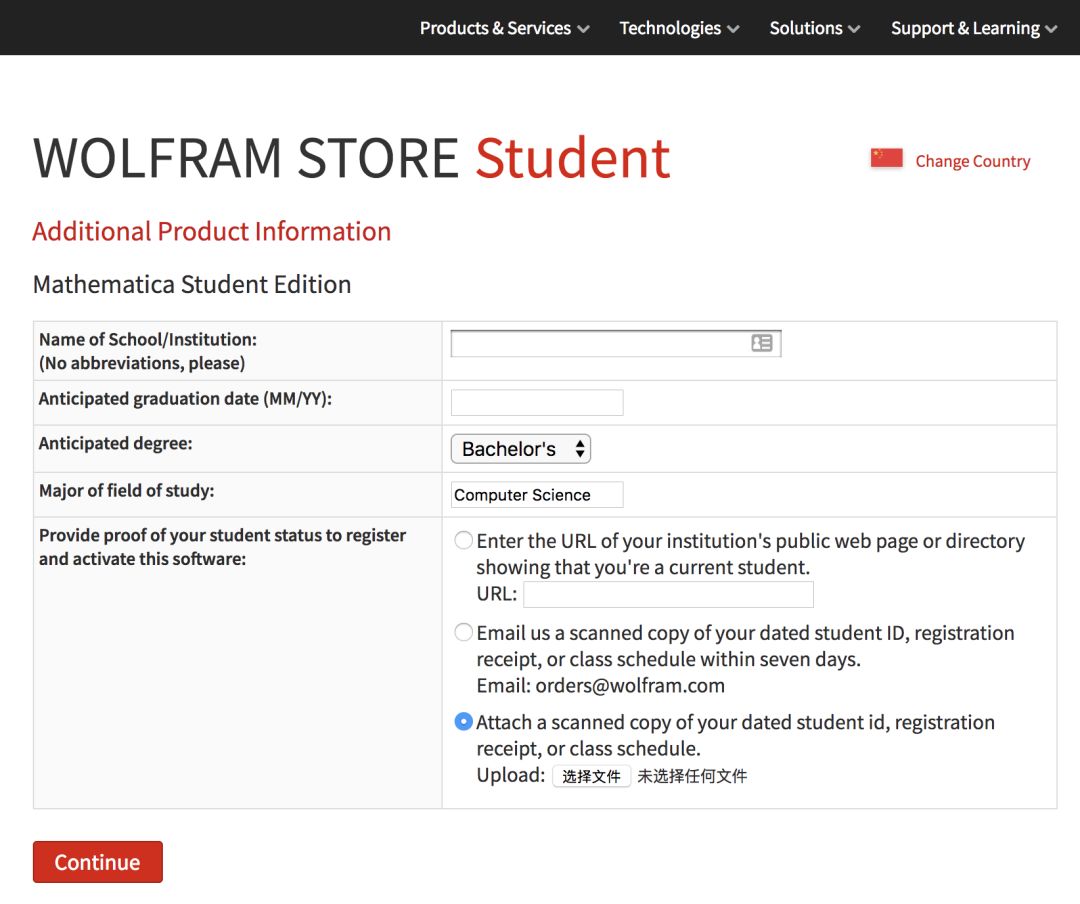Focus the Name of School/Institution field

(x=600, y=343)
